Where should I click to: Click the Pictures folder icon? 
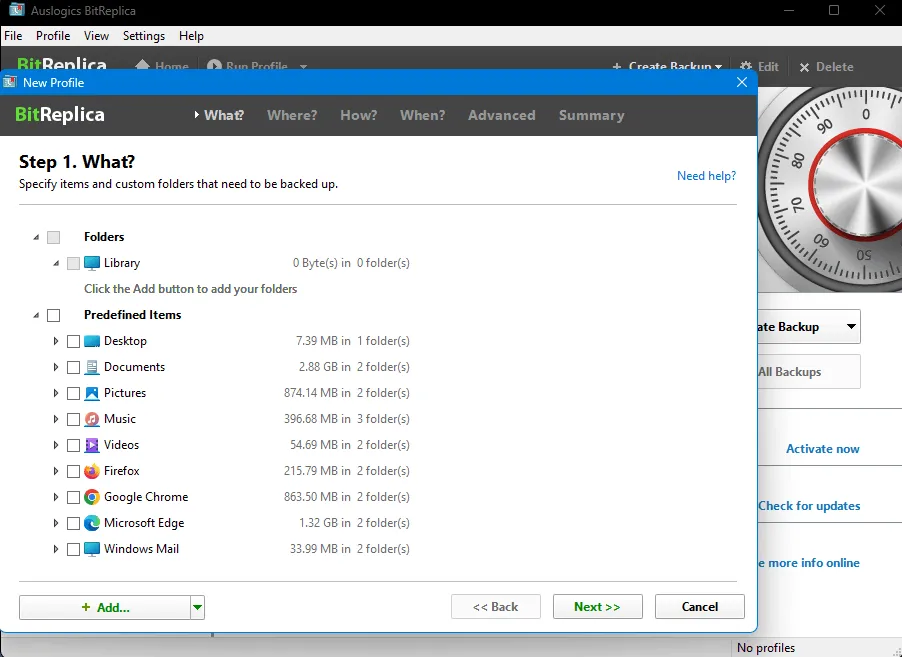coord(92,393)
